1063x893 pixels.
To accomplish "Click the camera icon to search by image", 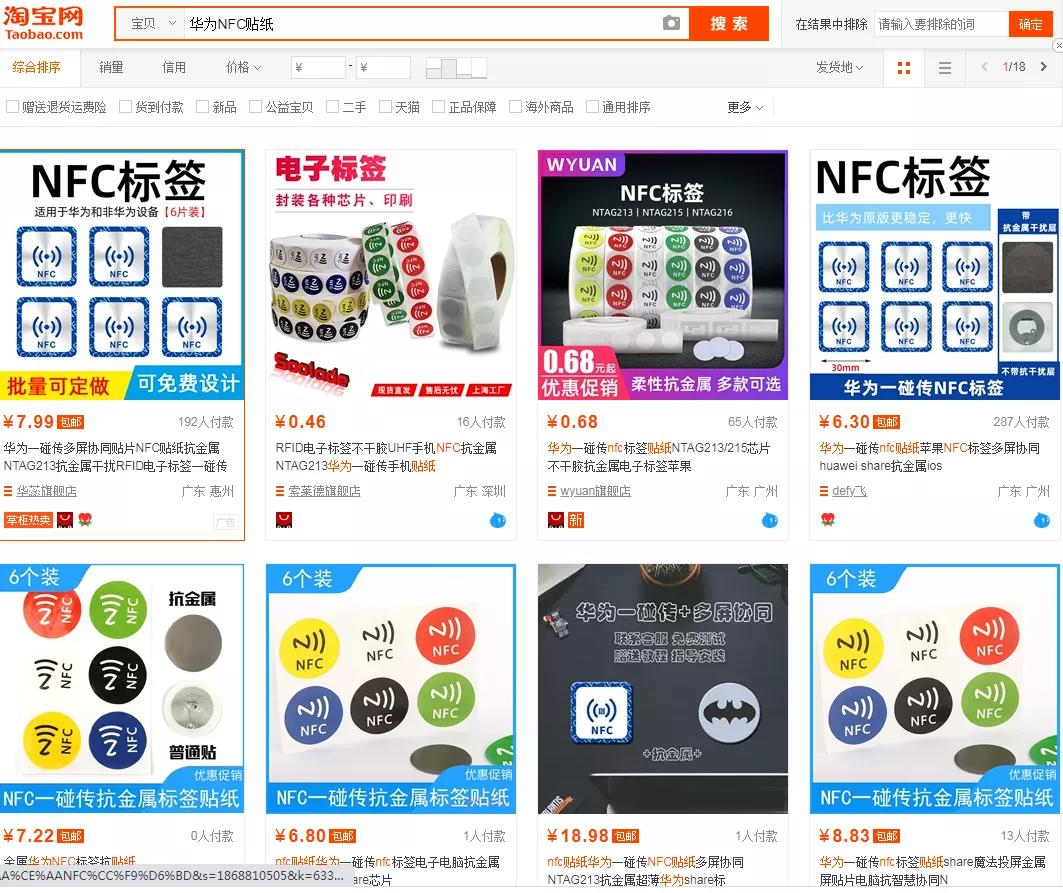I will coord(671,23).
